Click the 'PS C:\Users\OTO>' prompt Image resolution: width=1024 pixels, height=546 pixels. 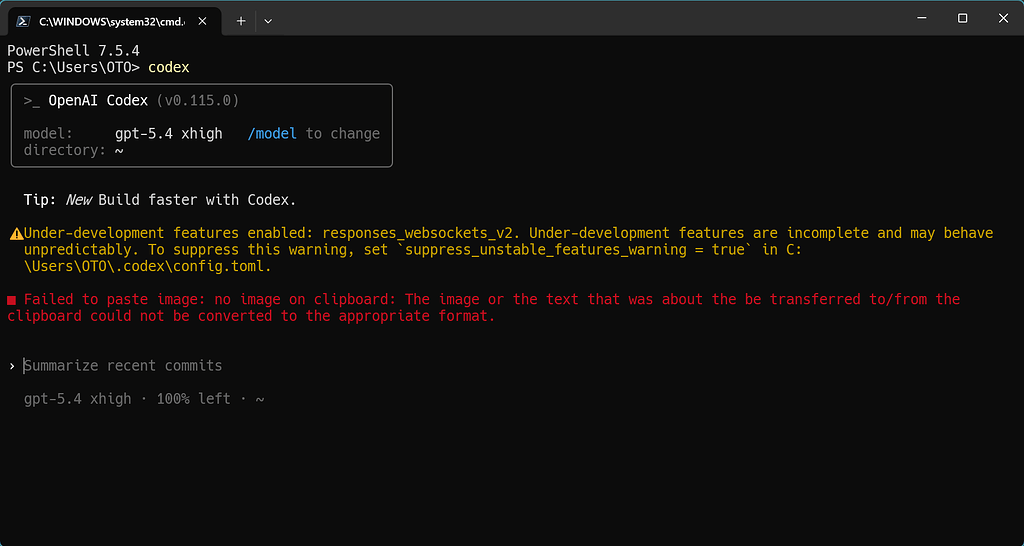tap(73, 67)
